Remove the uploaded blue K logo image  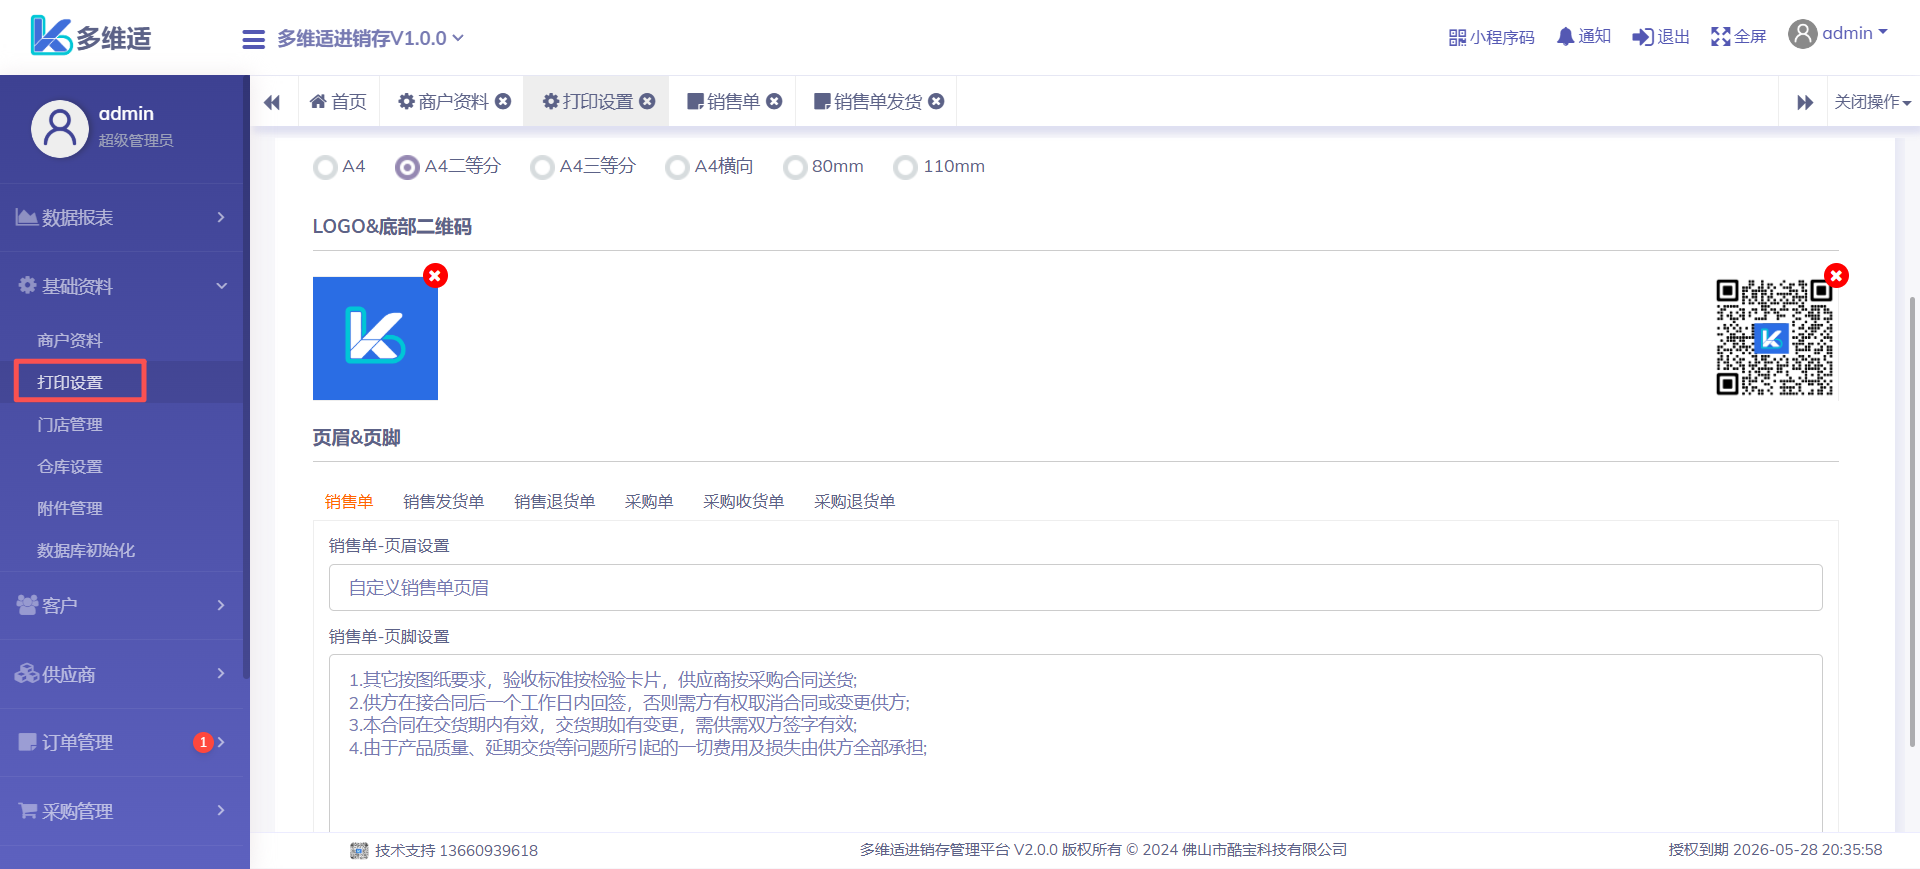point(435,276)
